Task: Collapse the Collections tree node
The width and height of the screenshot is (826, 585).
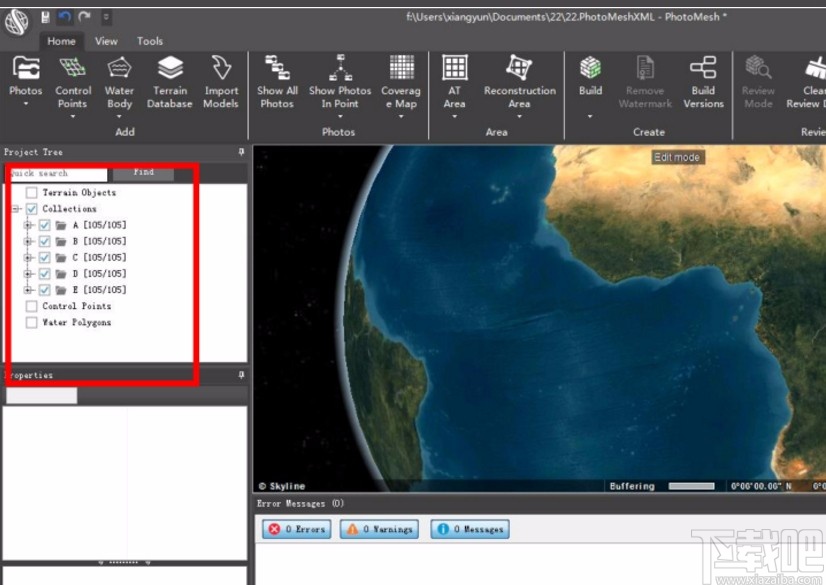Action: [x=16, y=209]
